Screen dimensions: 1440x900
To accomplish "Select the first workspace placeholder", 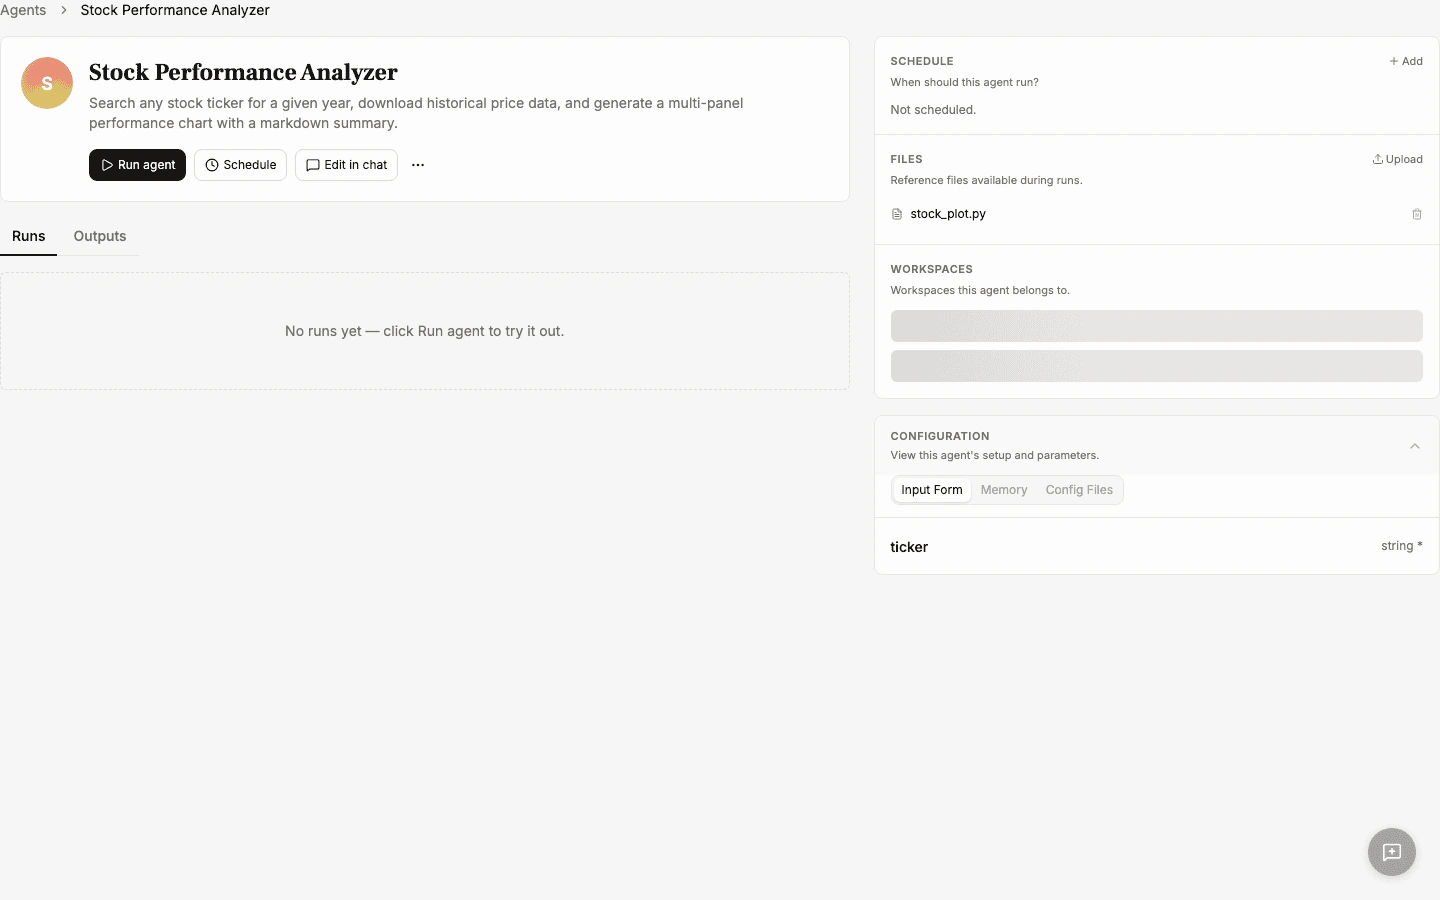I will pyautogui.click(x=1156, y=326).
